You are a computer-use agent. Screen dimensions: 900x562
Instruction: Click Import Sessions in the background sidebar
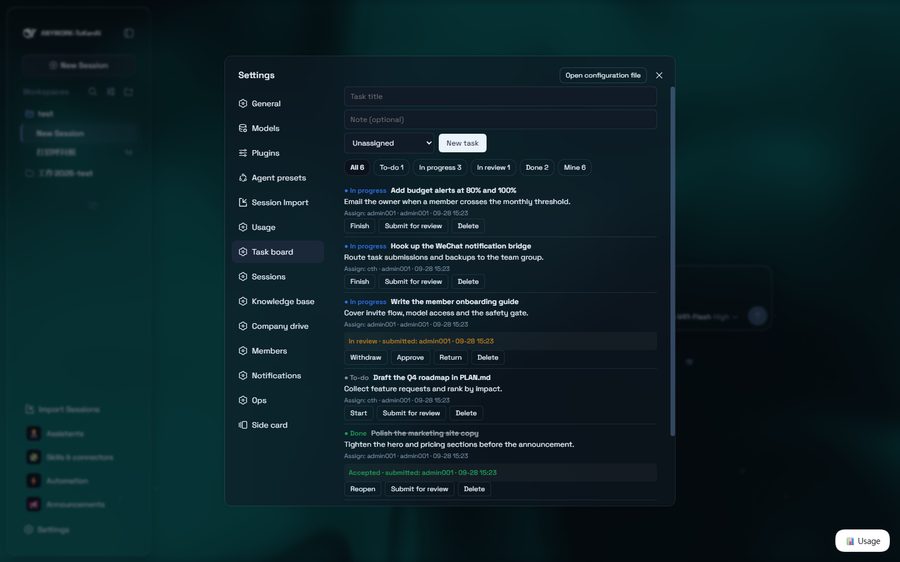tap(62, 409)
